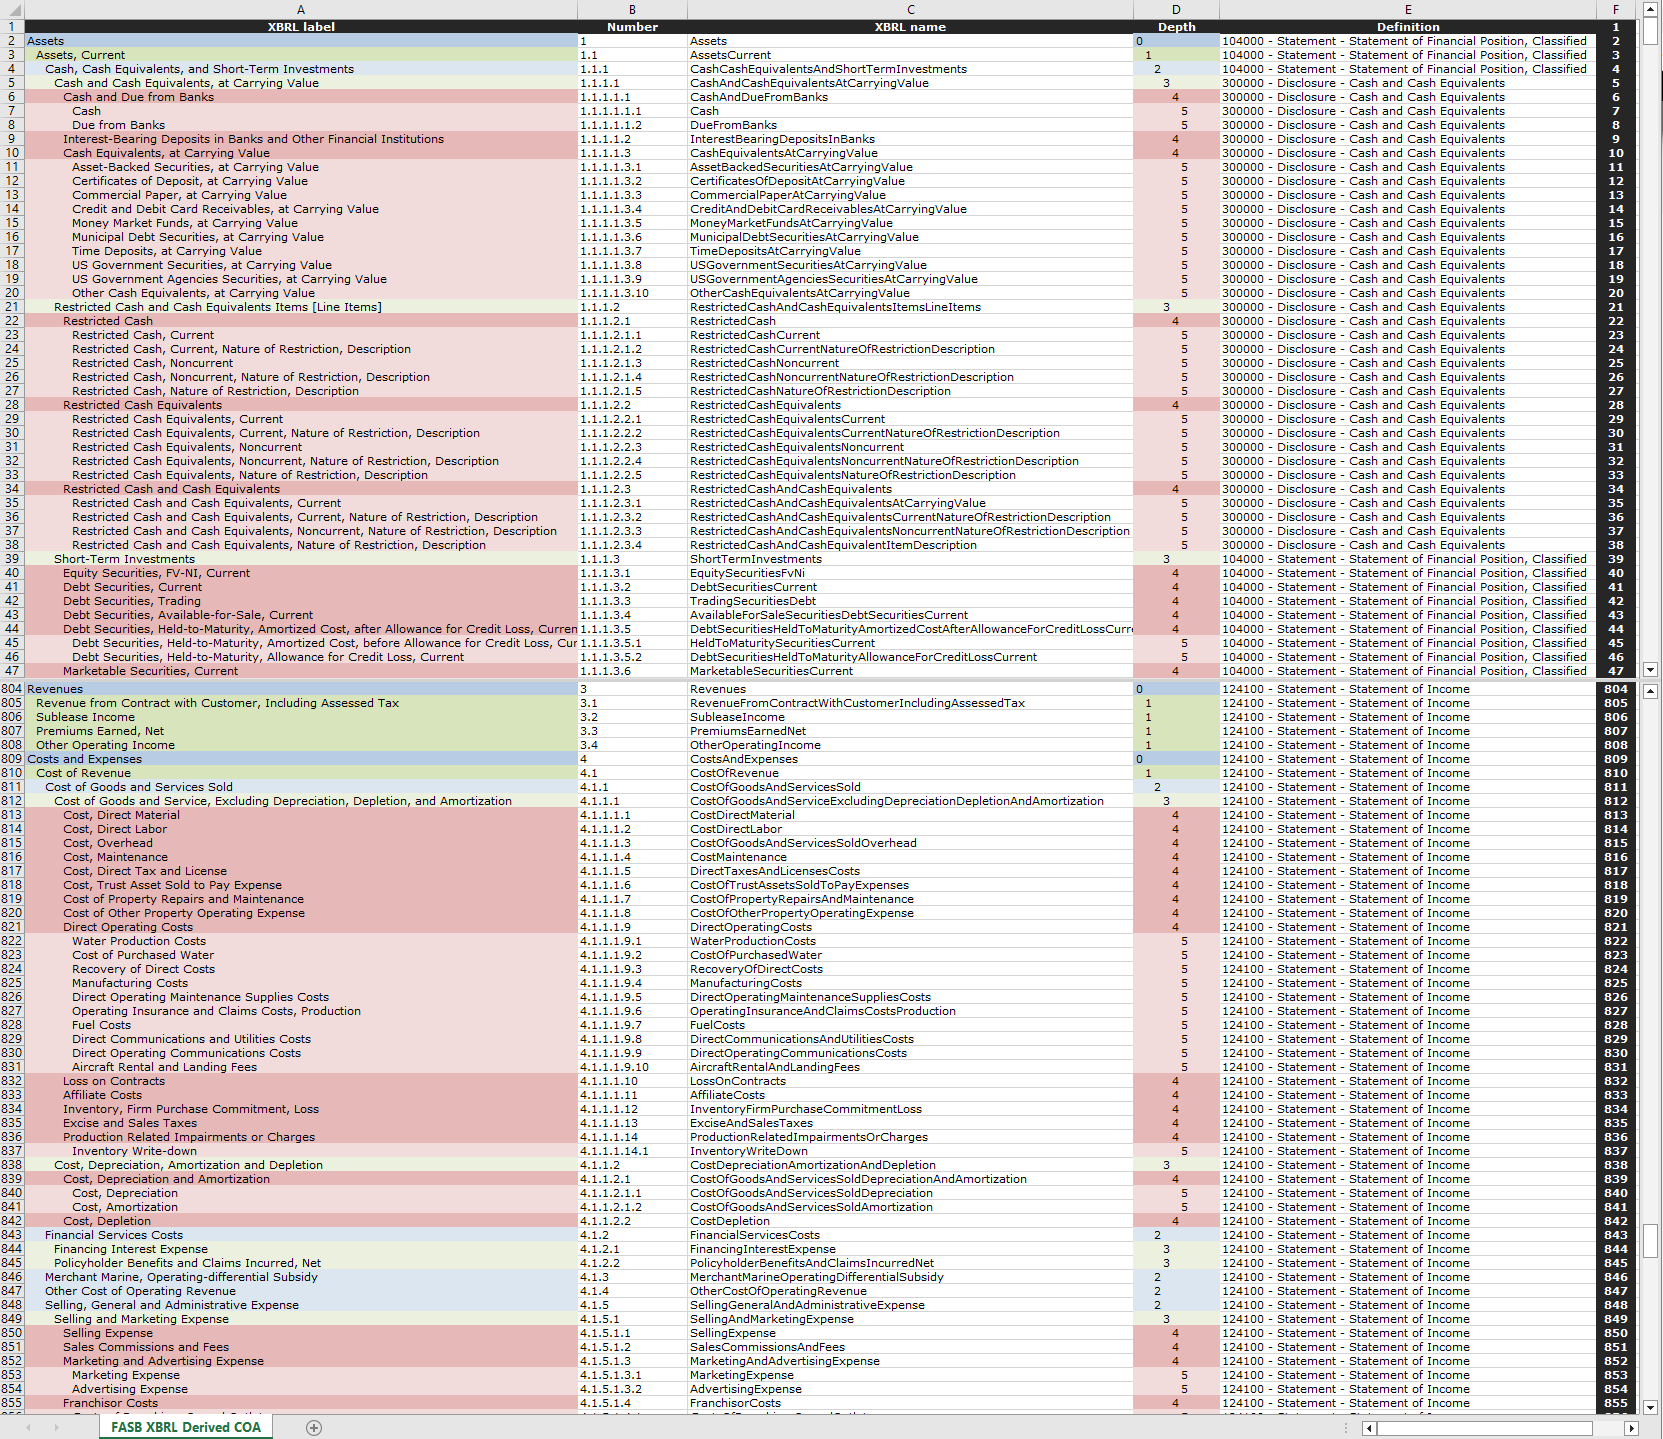This screenshot has width=1663, height=1439.
Task: Select cell 'Financial Services Costs'
Action: (x=301, y=1235)
